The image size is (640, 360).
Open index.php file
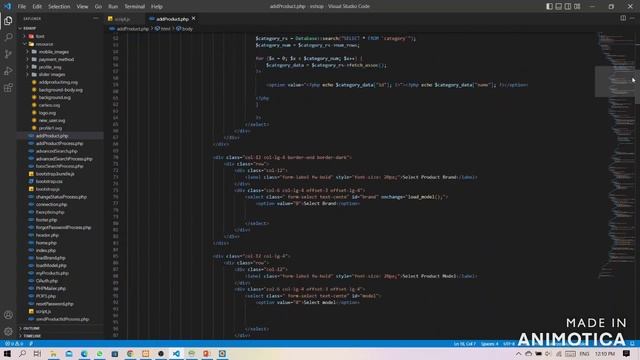46,250
